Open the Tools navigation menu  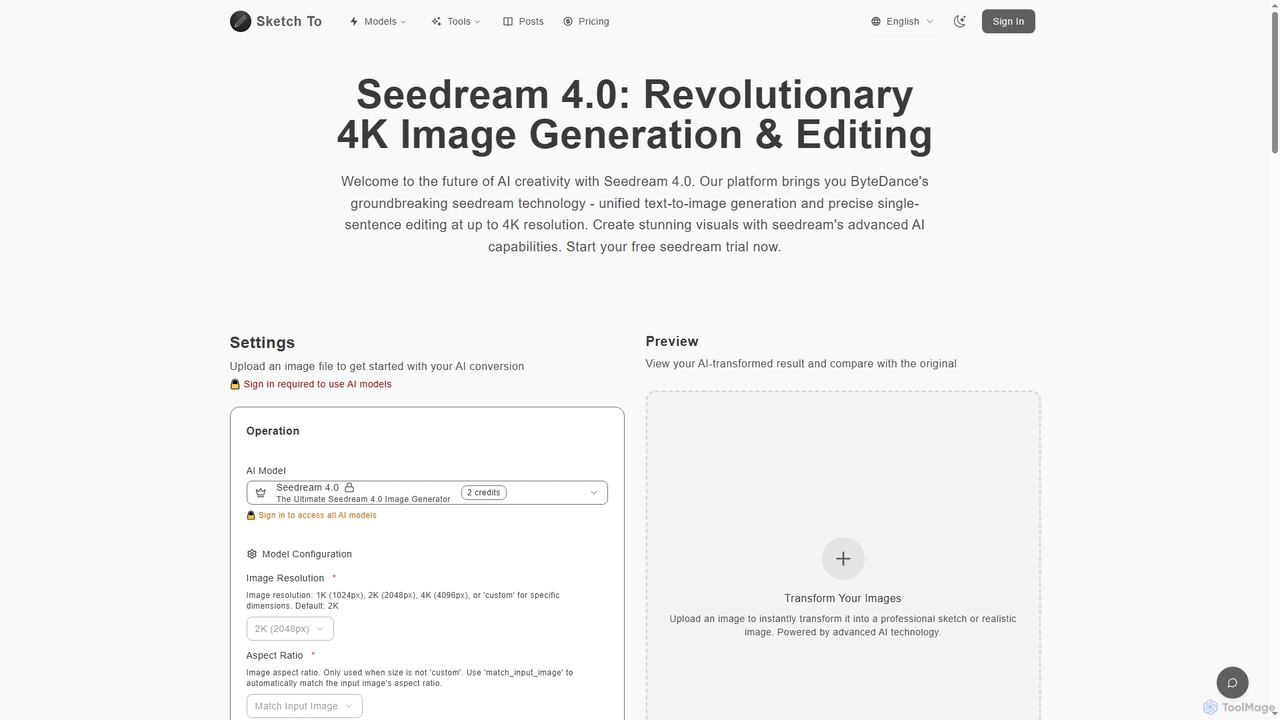coord(456,21)
